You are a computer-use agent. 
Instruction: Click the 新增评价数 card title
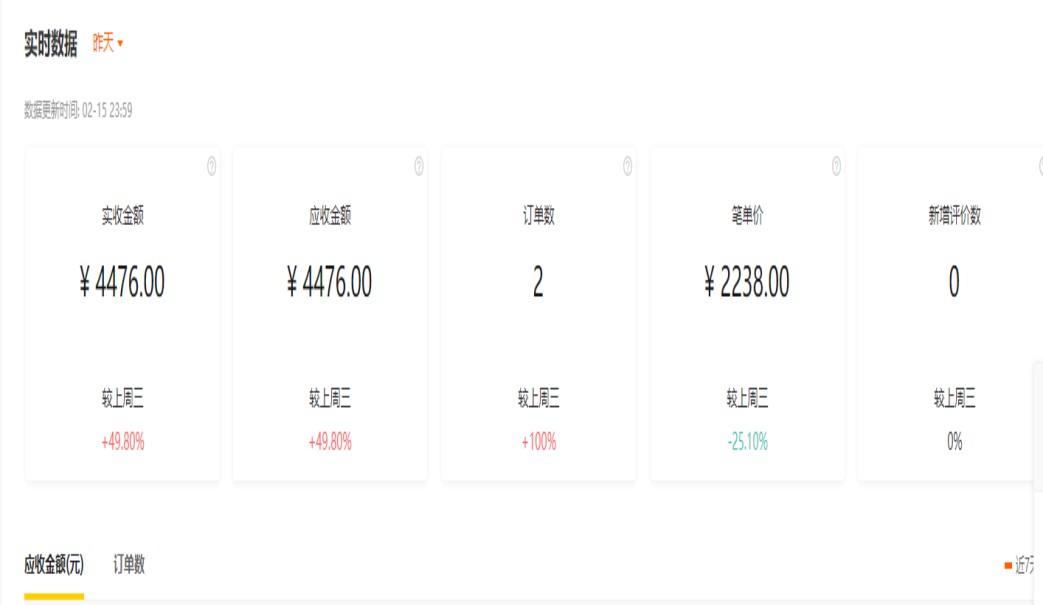954,216
